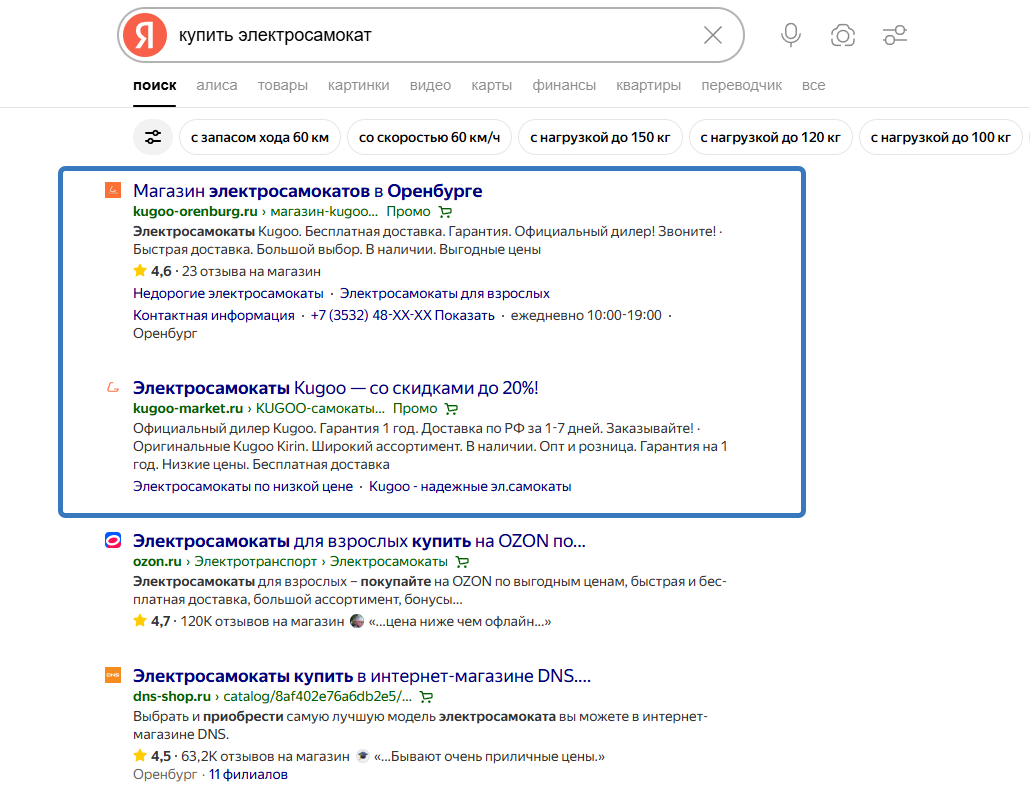1030x812 pixels.
Task: Show hidden phone number +7 (3532)
Action: 403,315
